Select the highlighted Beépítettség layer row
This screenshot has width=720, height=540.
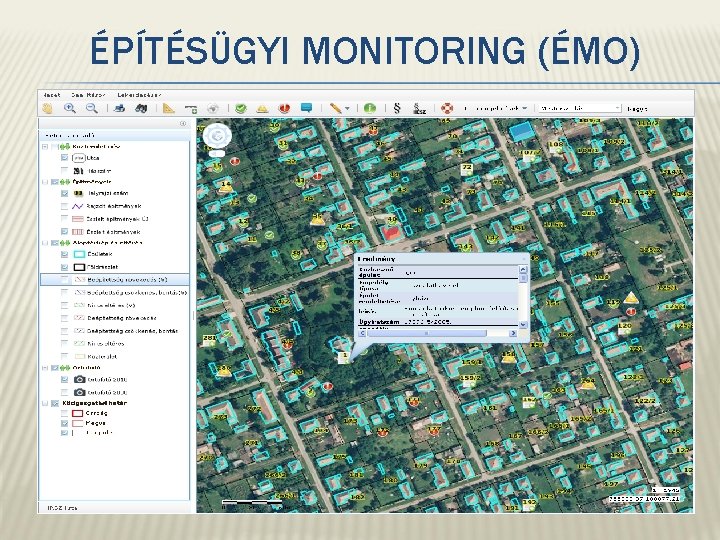coord(114,279)
